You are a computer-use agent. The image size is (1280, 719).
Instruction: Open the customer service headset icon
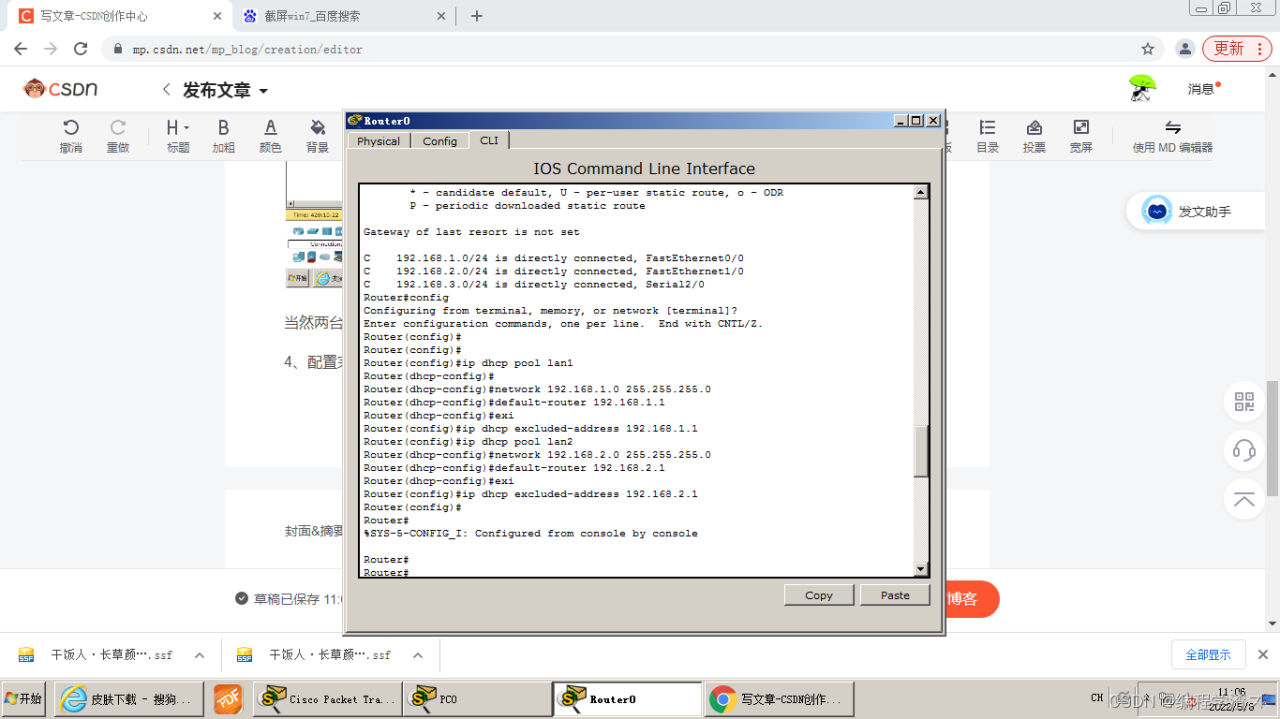click(x=1244, y=450)
